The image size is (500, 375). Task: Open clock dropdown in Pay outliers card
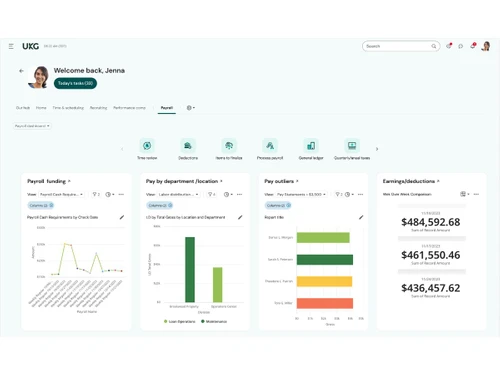(349, 194)
